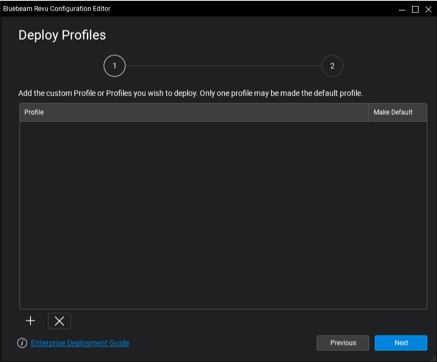Open the Enterprise Deployment Guide link
Image resolution: width=437 pixels, height=362 pixels.
pos(80,343)
